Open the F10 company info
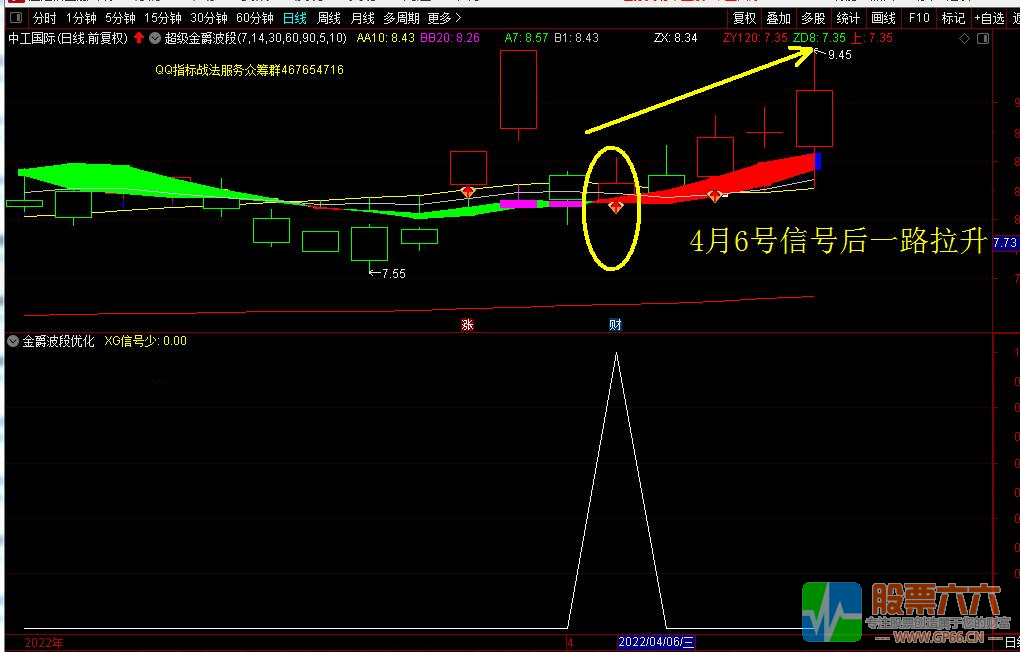This screenshot has width=1020, height=652. pyautogui.click(x=919, y=18)
